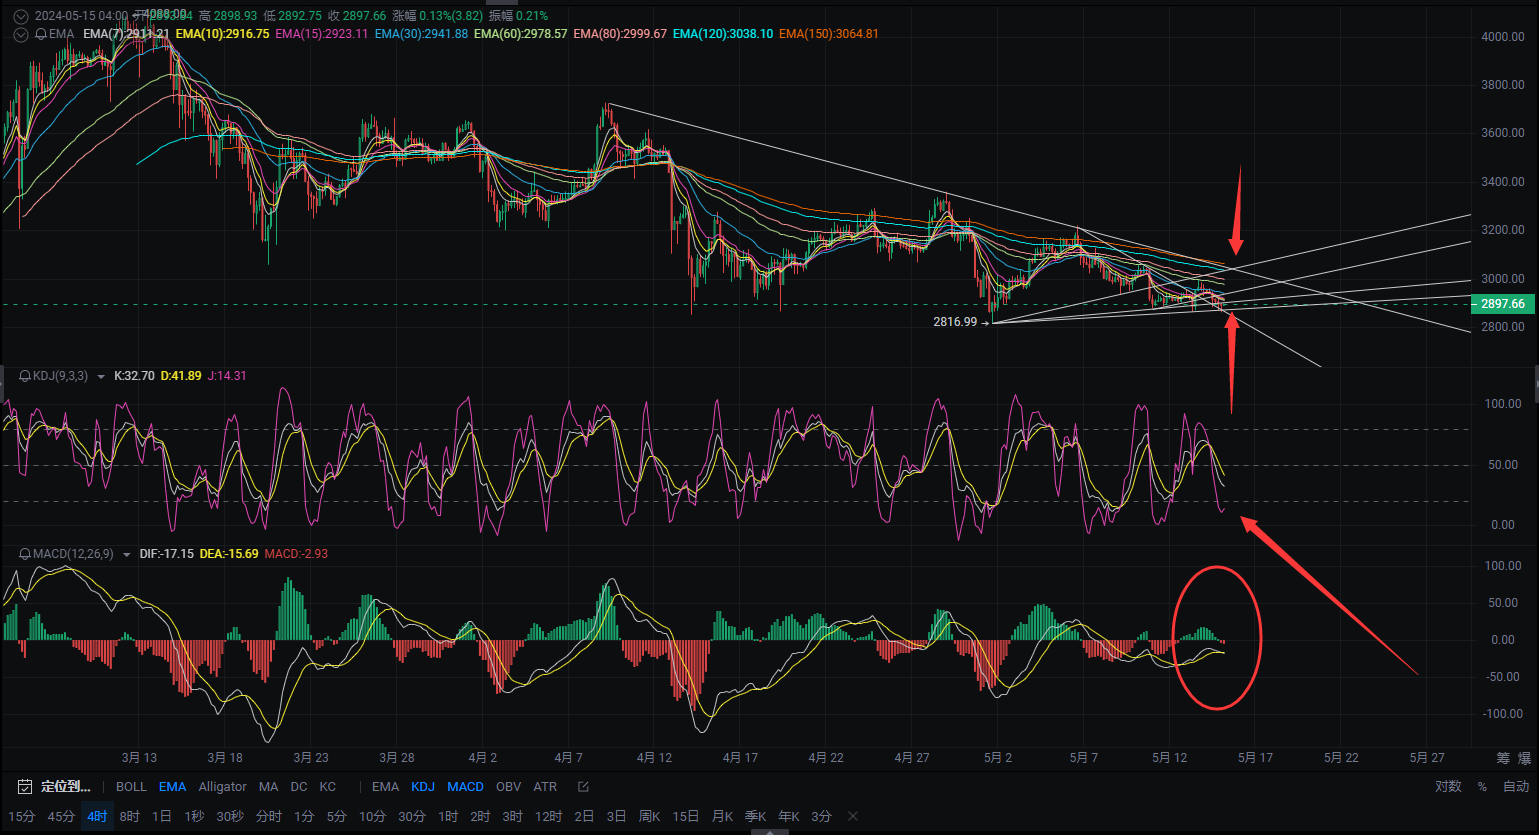
Task: Switch to the 季K timeframe
Action: tap(755, 816)
